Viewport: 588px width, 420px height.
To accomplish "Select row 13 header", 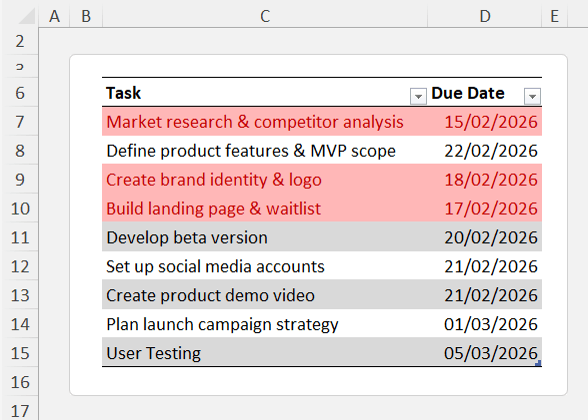I will pyautogui.click(x=20, y=295).
